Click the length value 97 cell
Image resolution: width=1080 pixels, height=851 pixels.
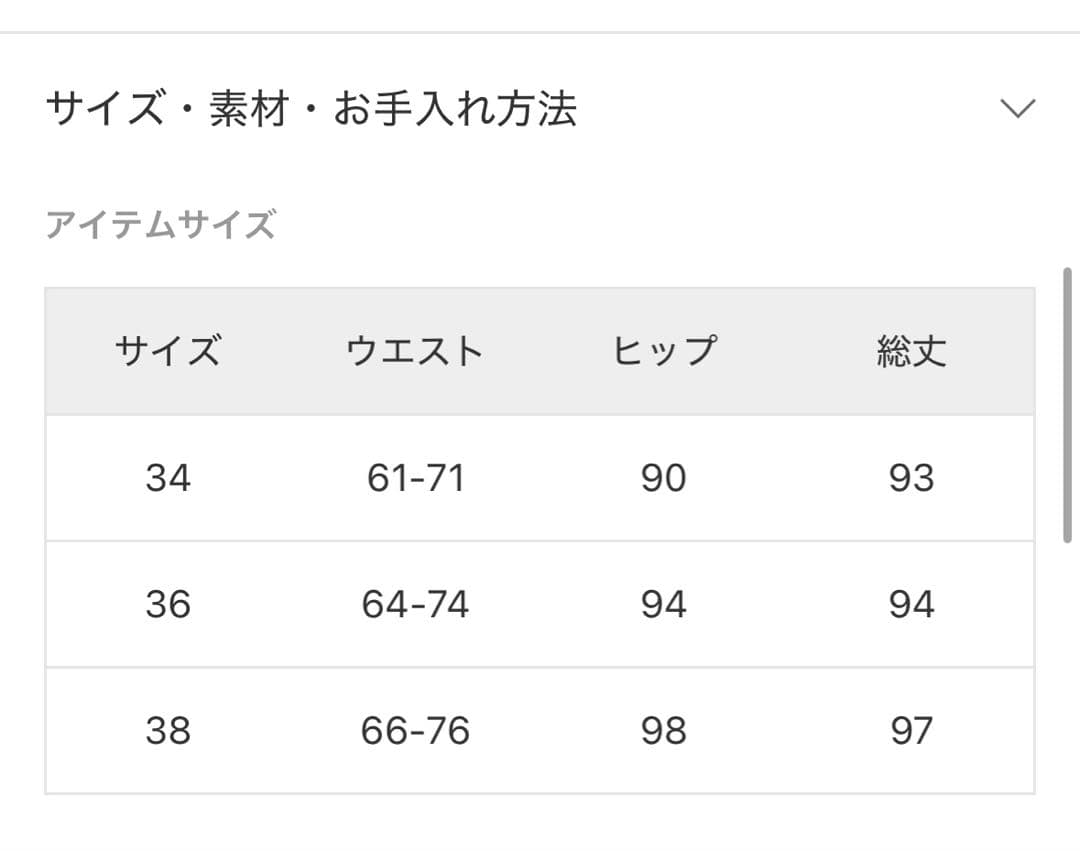[x=911, y=731]
